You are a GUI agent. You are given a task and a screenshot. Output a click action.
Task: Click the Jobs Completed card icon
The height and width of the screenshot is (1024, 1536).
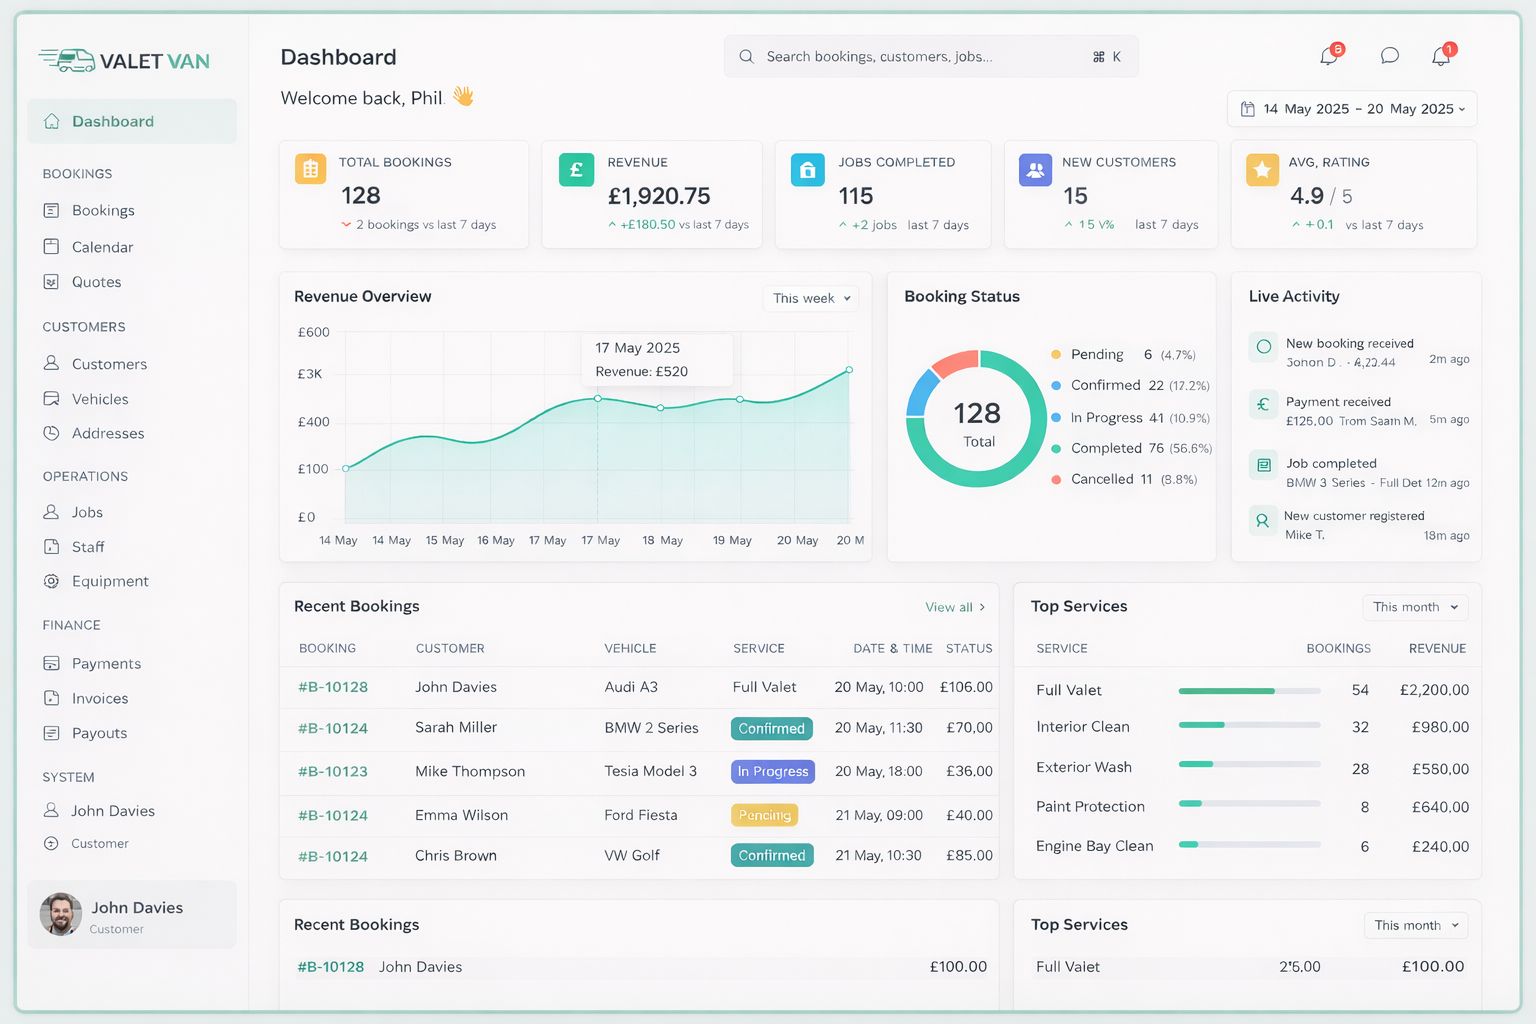point(807,170)
